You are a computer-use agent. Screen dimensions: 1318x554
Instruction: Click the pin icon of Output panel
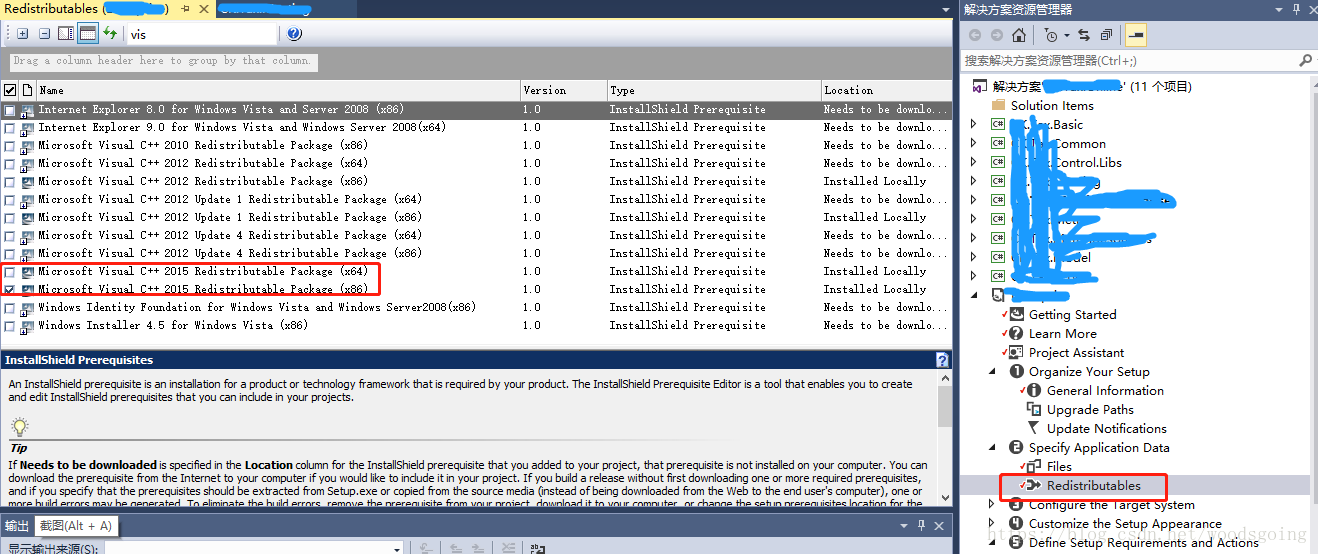tap(921, 525)
